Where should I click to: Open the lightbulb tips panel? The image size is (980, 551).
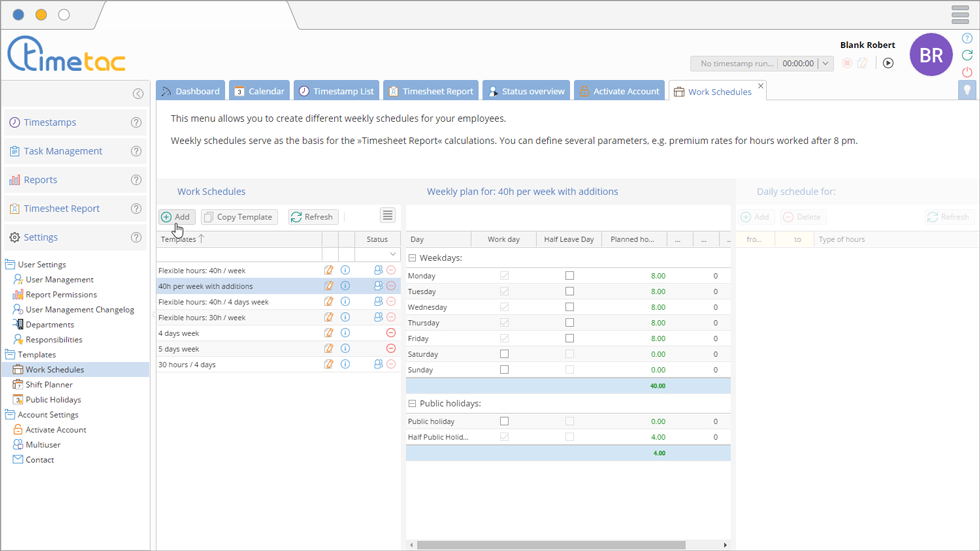pyautogui.click(x=967, y=90)
